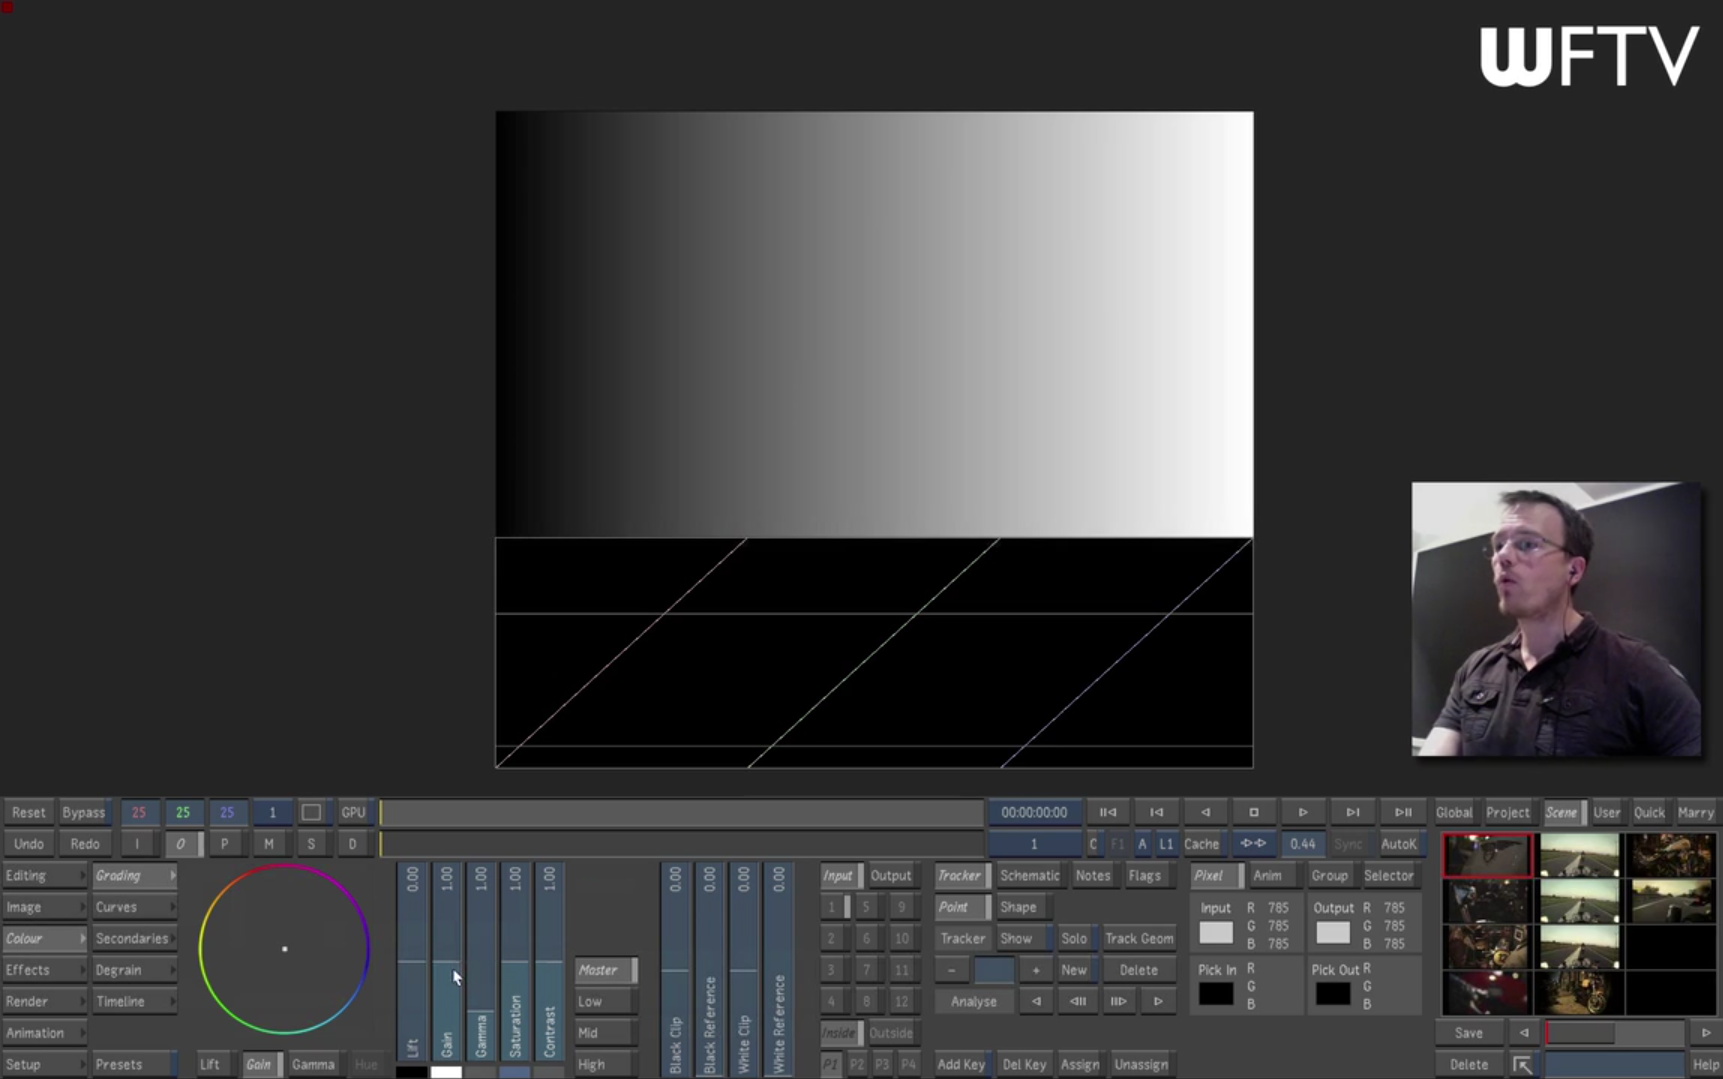
Task: Step to next frame with the right-arrow-and-bar button
Action: pyautogui.click(x=1352, y=812)
